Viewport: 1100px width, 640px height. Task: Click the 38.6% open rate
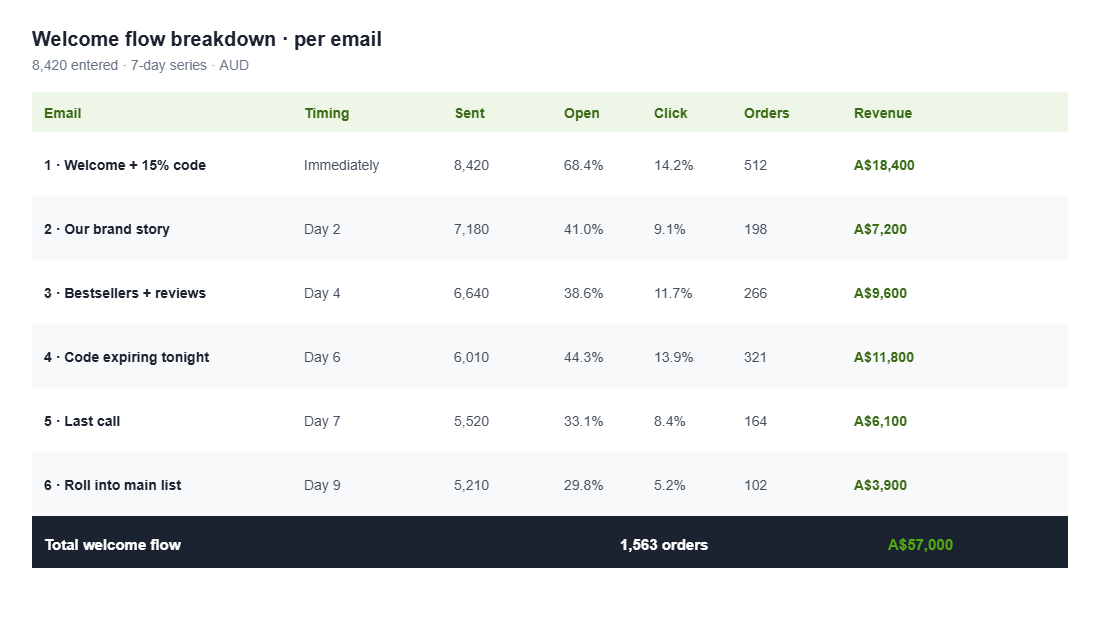coord(583,293)
